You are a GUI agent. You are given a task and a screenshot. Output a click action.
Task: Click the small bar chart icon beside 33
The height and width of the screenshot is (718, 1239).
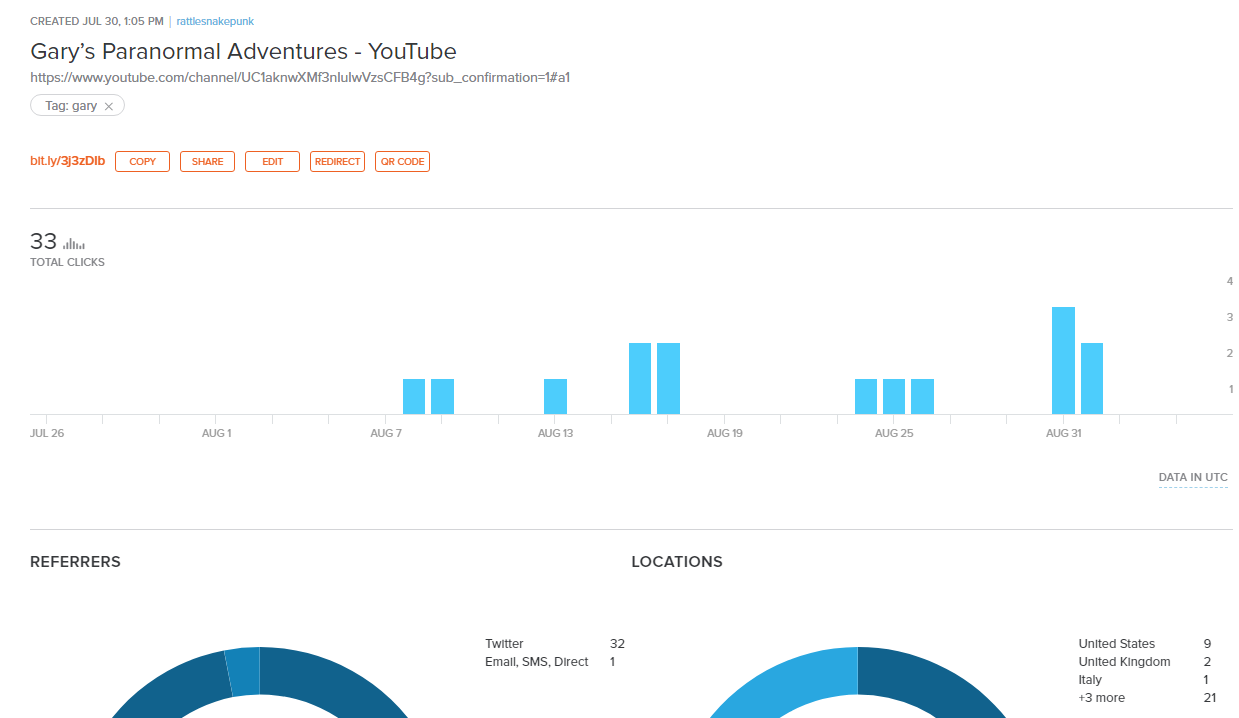point(74,243)
